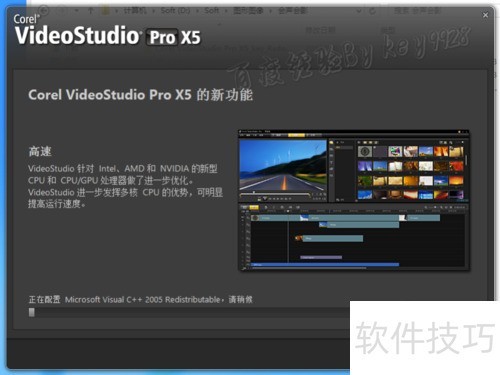This screenshot has height=375, width=500.
Task: Click the road video in the preview screenshot
Action: point(283,165)
